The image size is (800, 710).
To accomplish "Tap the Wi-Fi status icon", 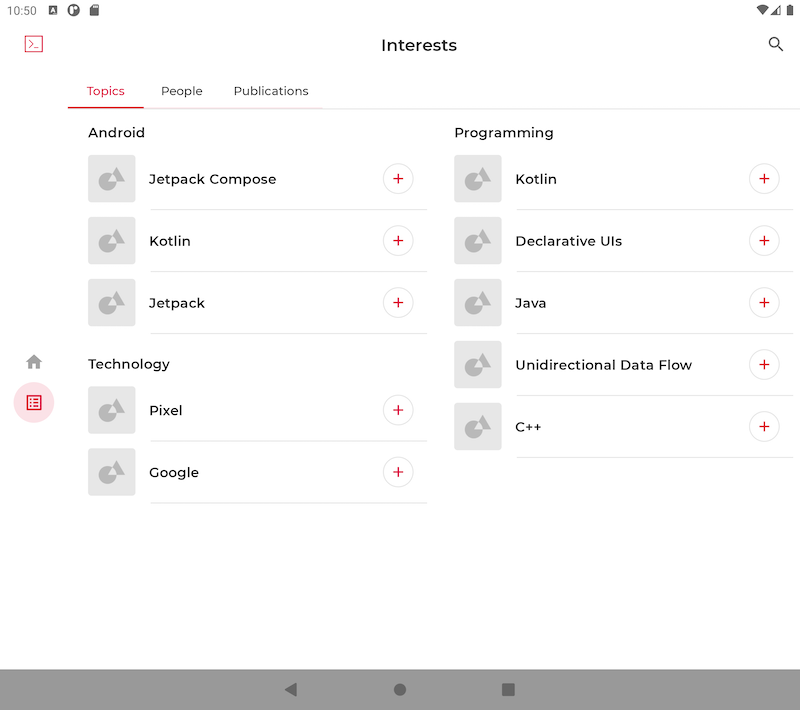I will coord(762,10).
